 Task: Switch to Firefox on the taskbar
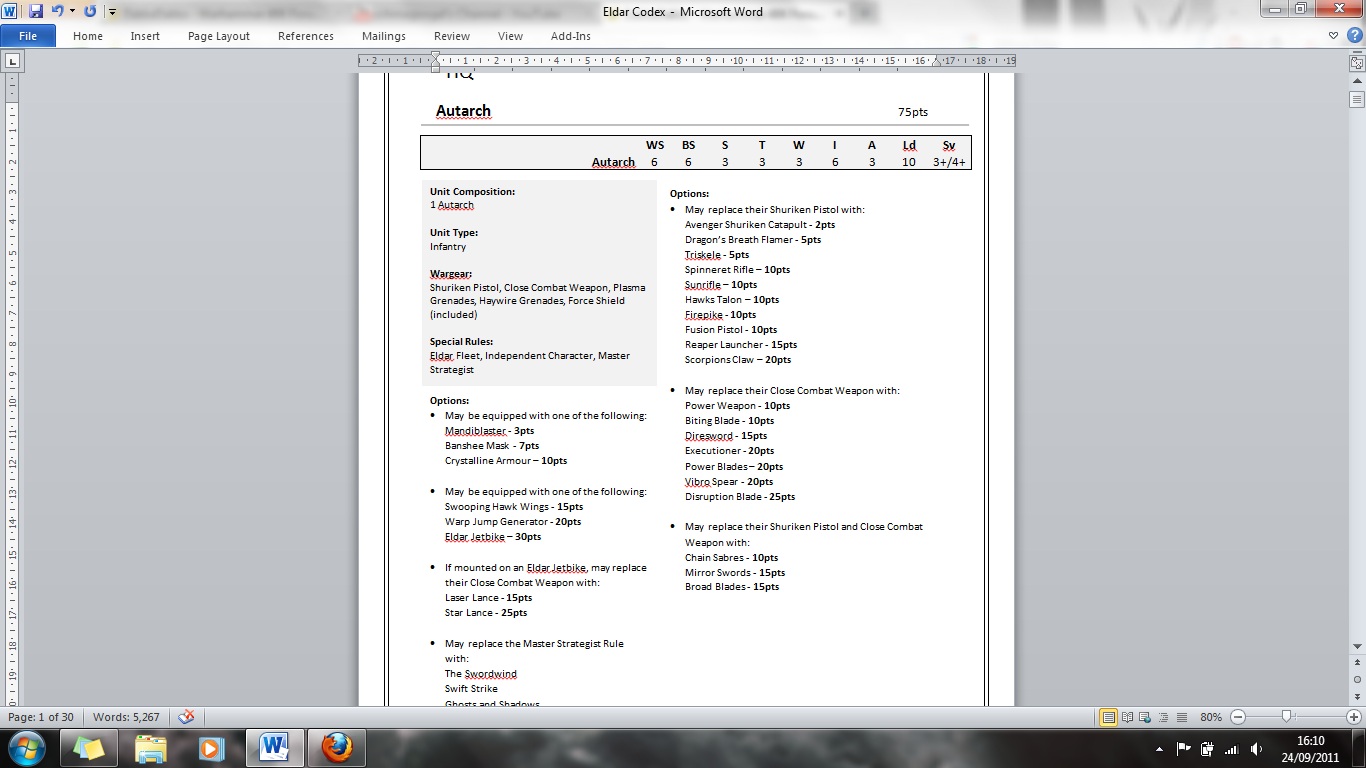(x=337, y=748)
